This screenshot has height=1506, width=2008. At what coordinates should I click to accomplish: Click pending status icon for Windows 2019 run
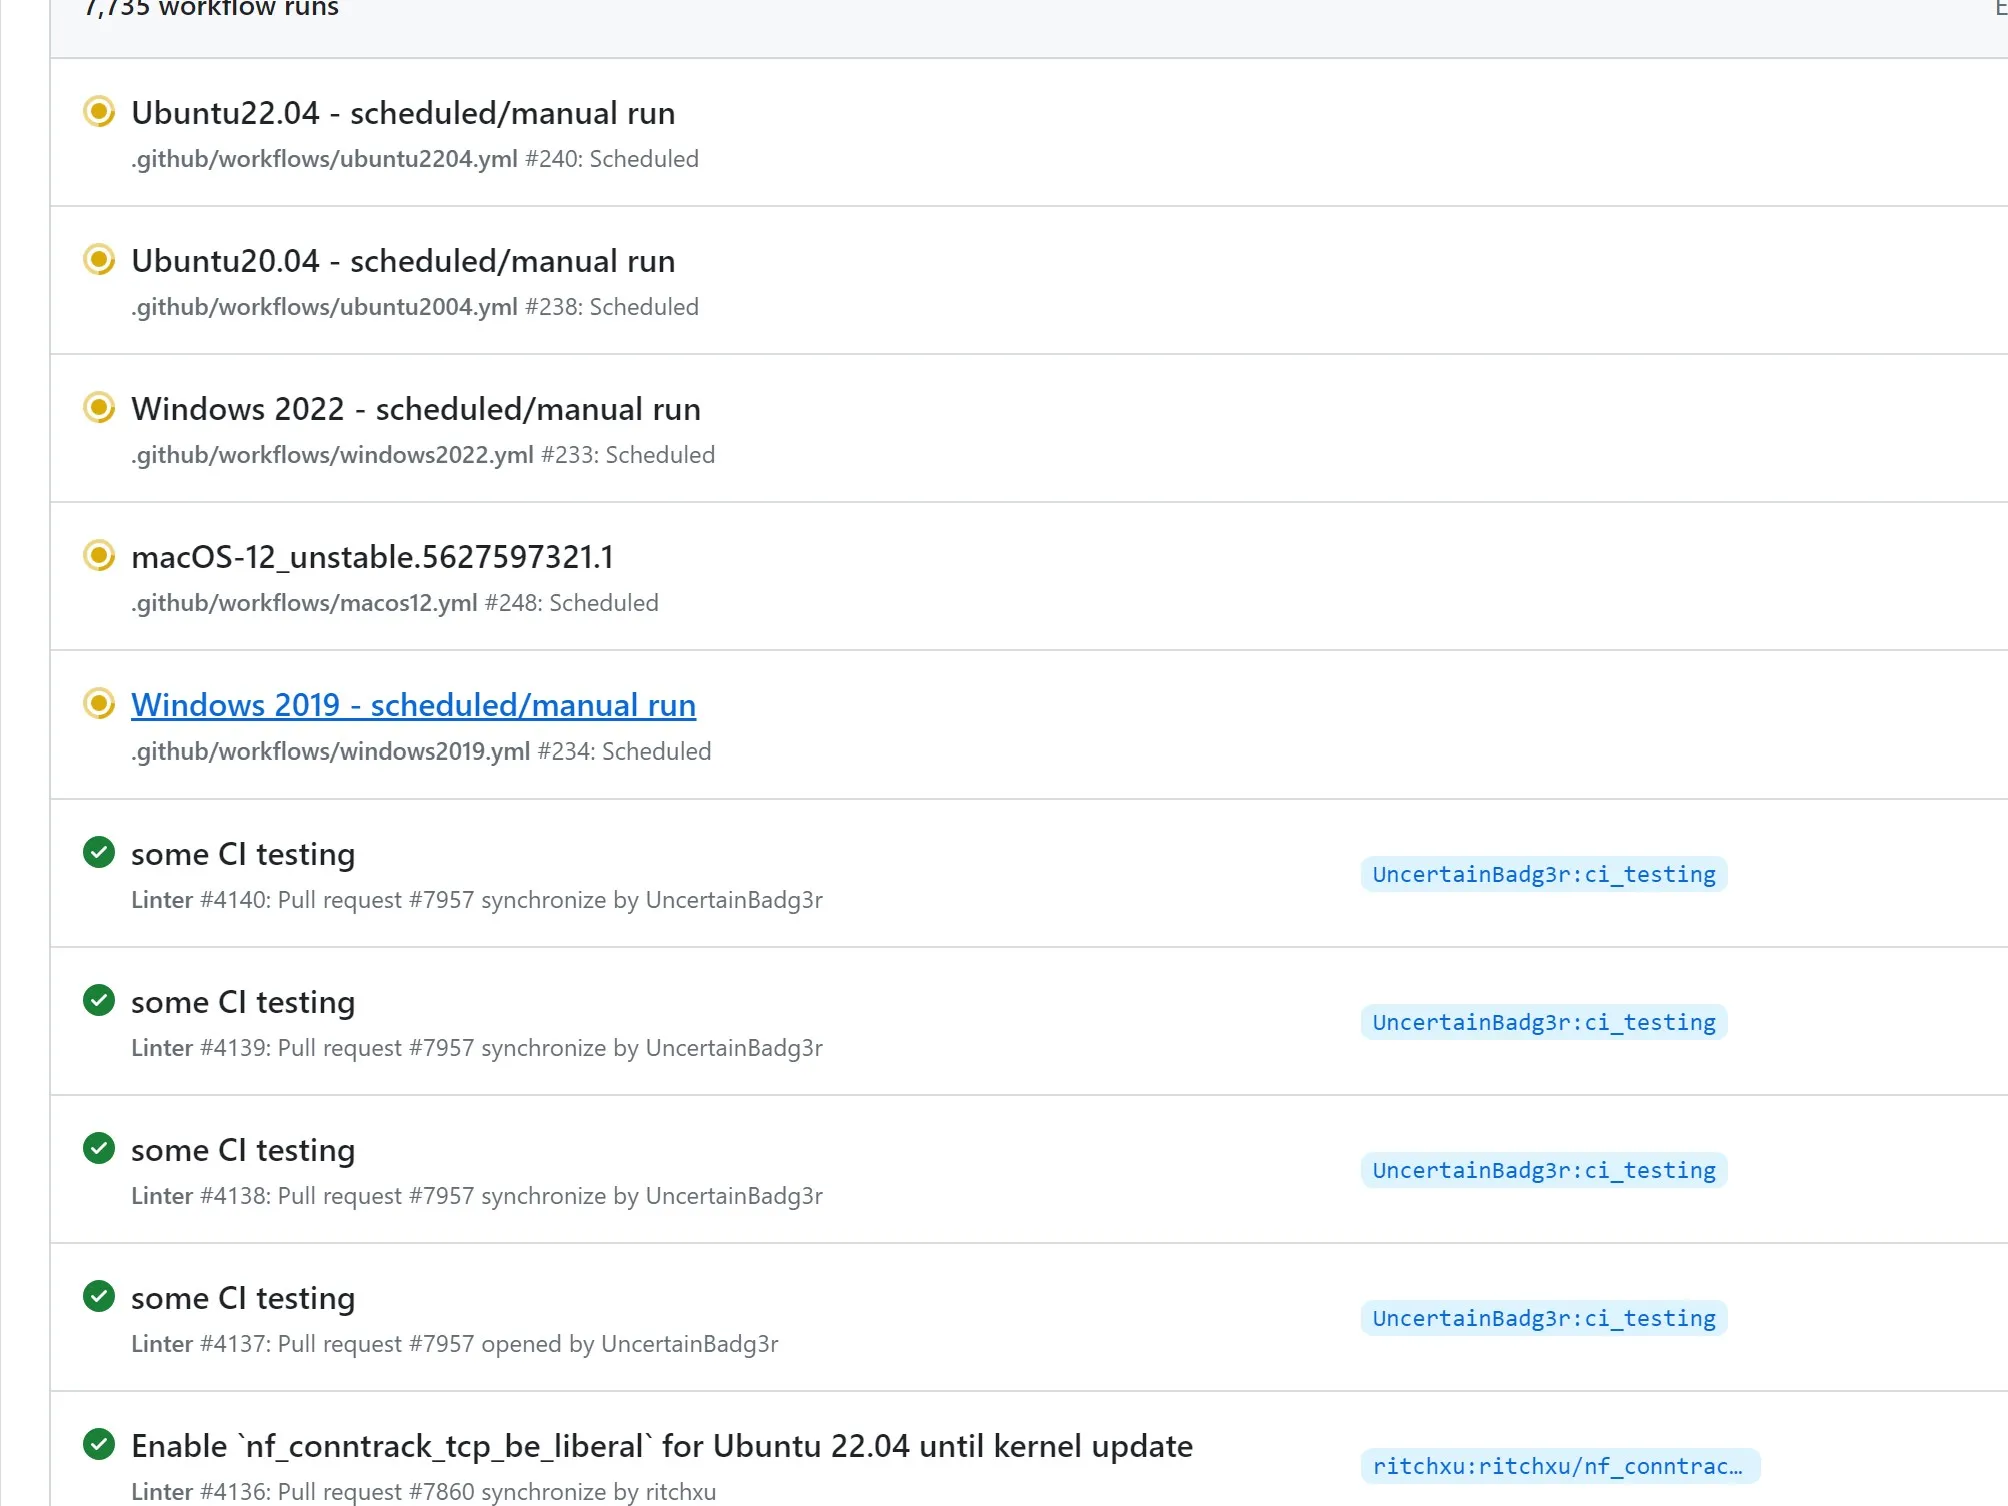coord(99,703)
